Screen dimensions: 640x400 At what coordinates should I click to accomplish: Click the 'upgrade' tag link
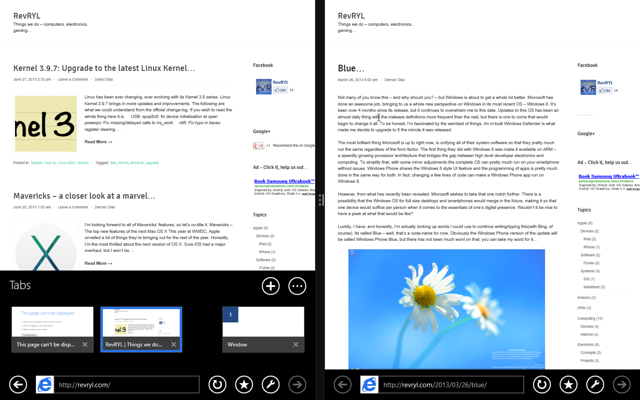[x=152, y=162]
